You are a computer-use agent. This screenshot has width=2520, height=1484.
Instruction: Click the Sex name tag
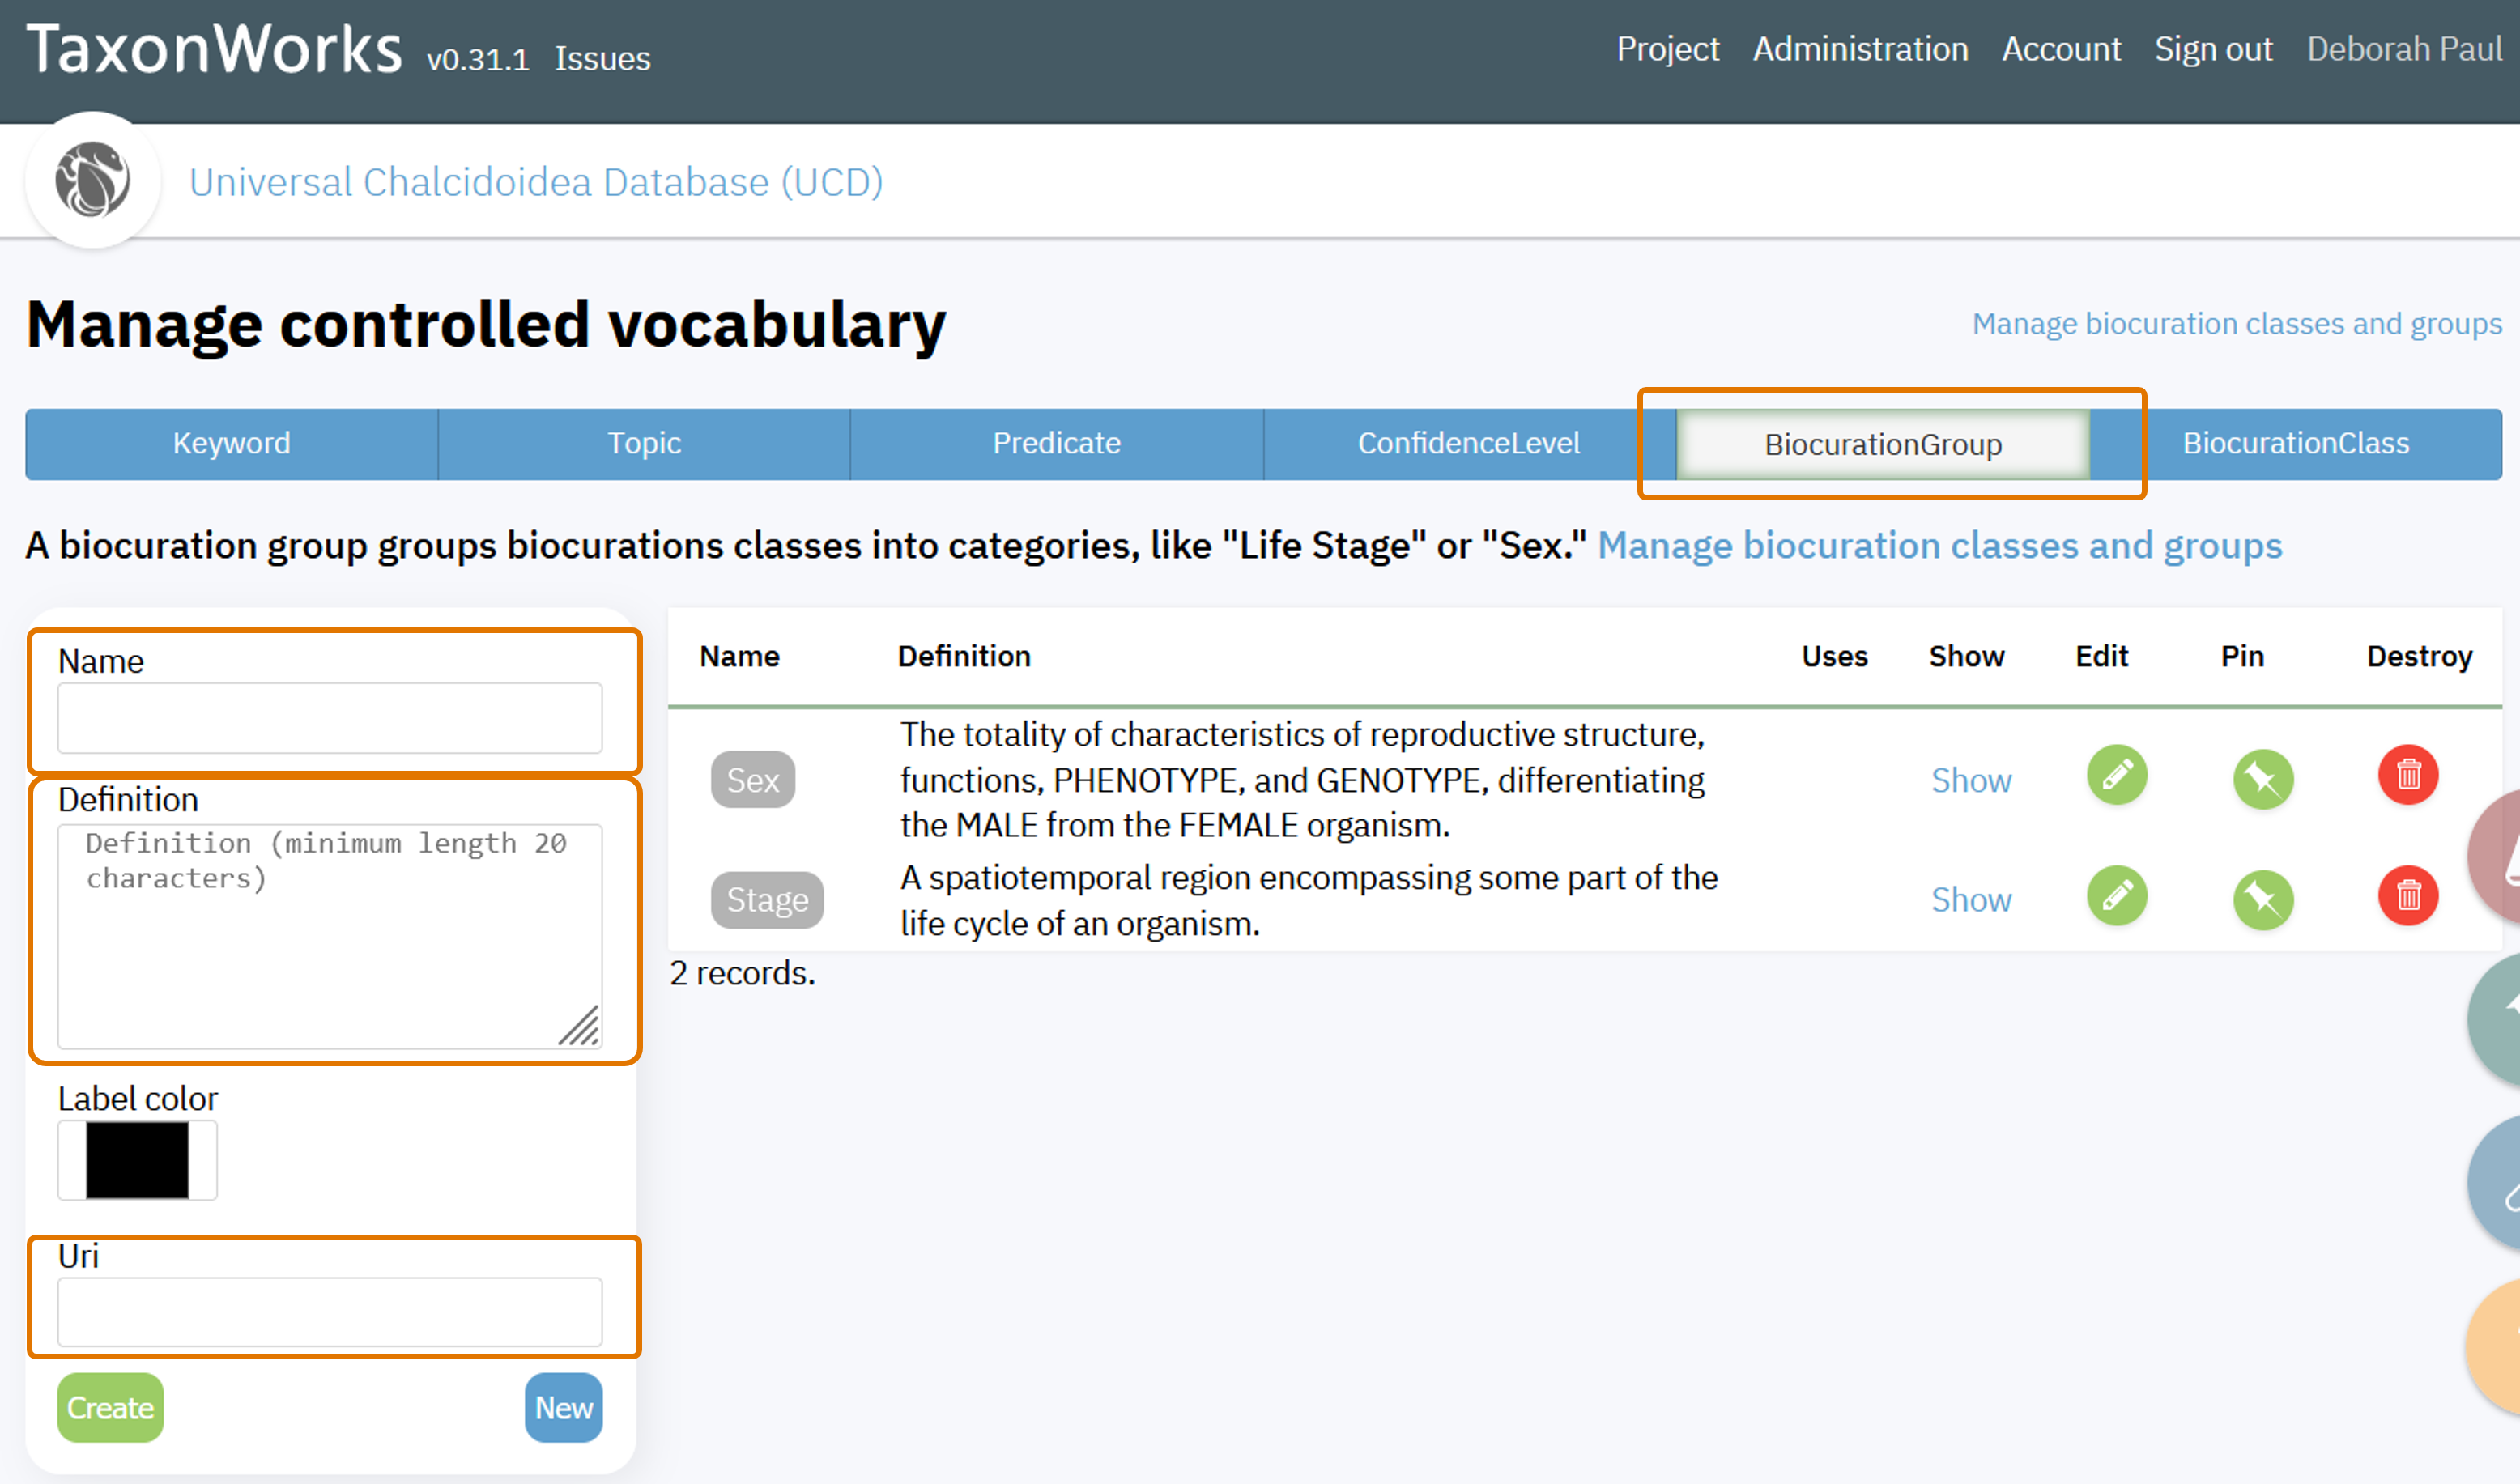[x=753, y=780]
